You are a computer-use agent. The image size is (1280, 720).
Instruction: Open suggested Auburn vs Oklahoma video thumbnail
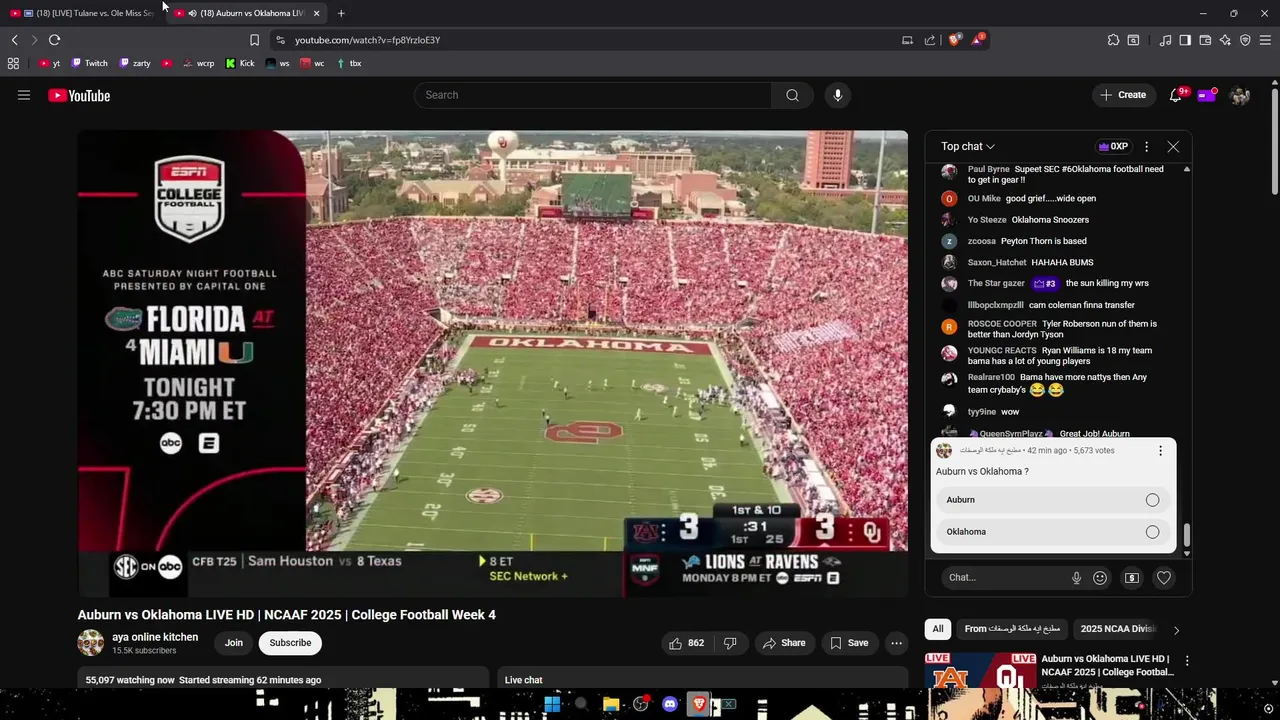[x=980, y=671]
